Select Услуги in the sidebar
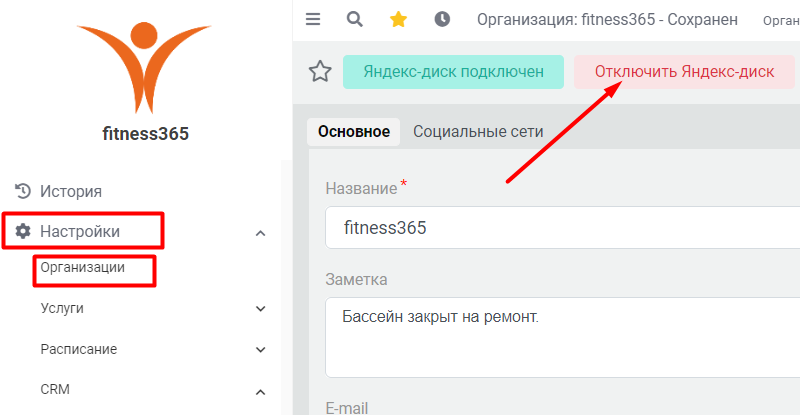This screenshot has width=800, height=415. pyautogui.click(x=62, y=308)
